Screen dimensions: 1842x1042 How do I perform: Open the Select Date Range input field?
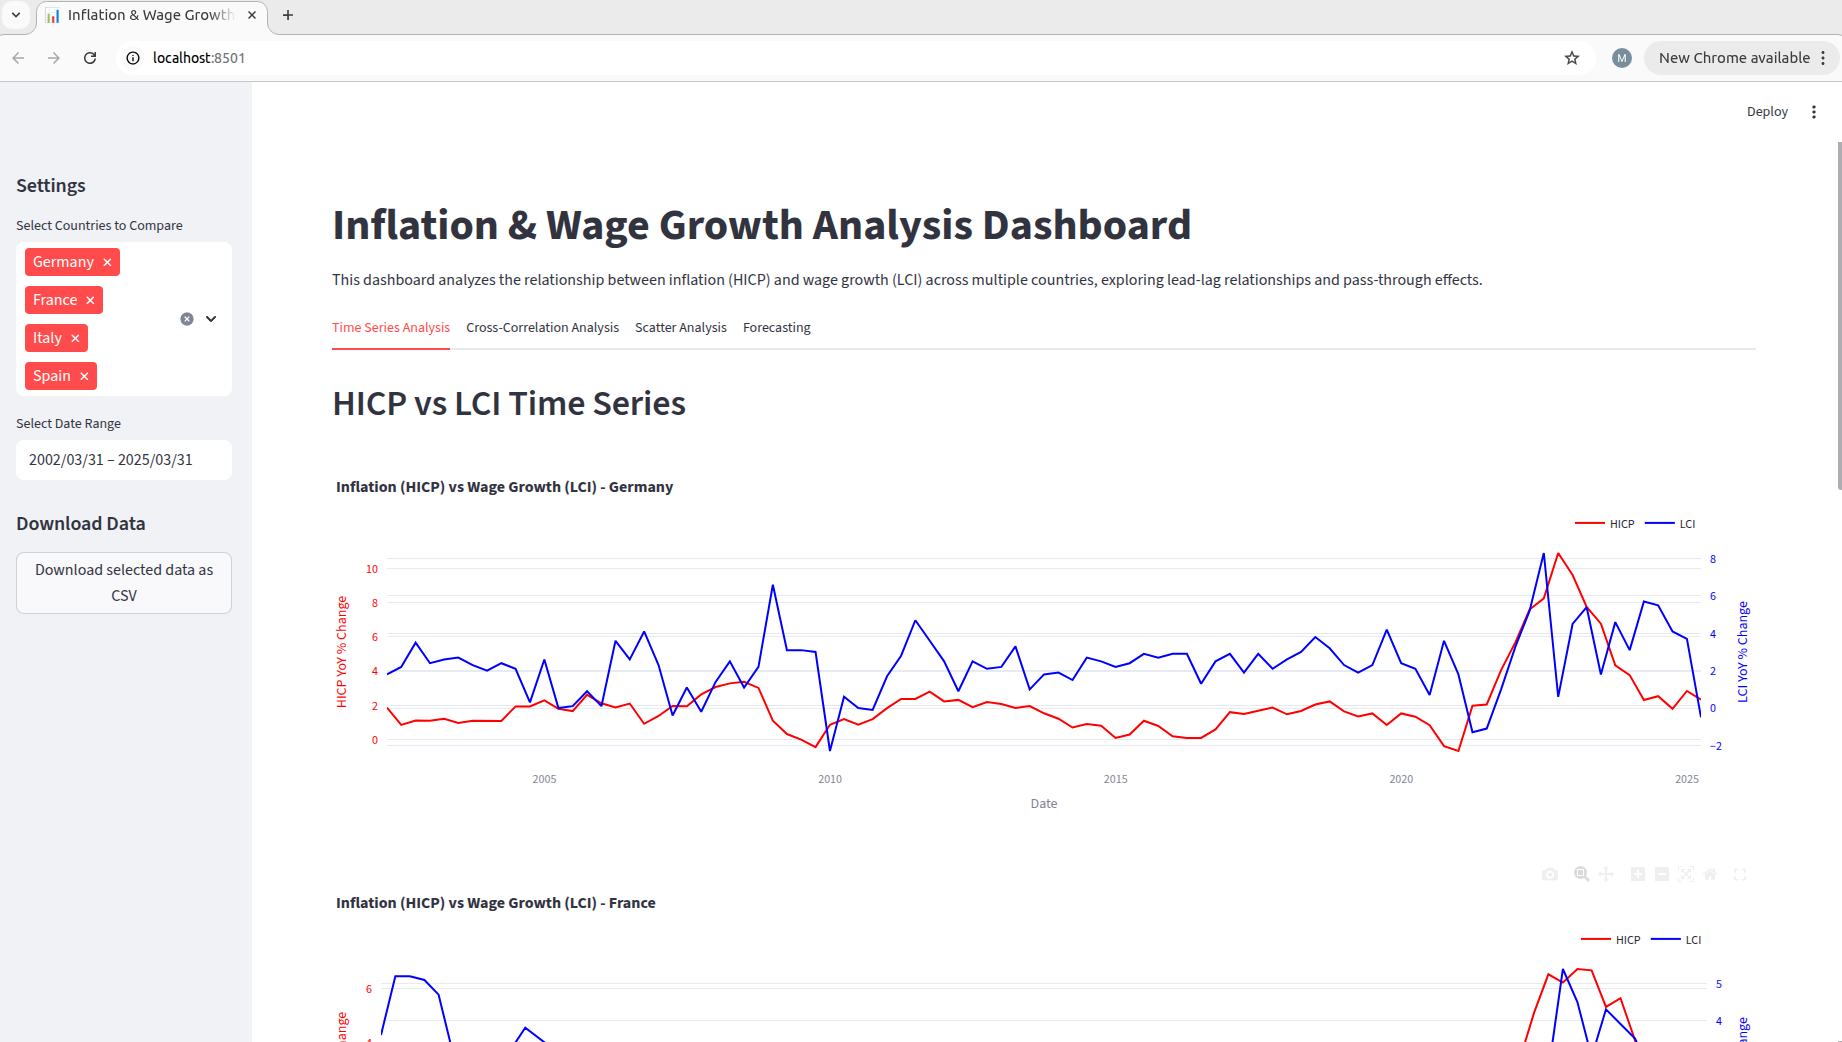pos(124,460)
